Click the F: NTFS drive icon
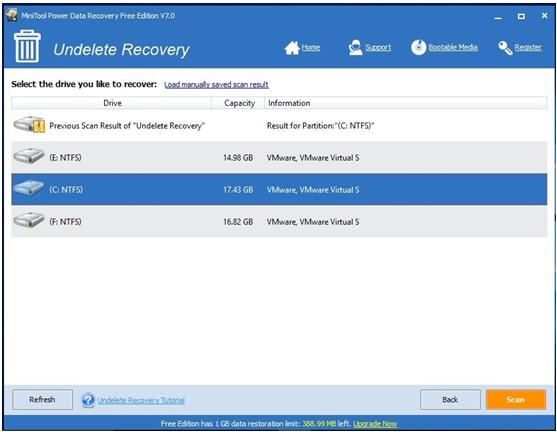 point(29,220)
